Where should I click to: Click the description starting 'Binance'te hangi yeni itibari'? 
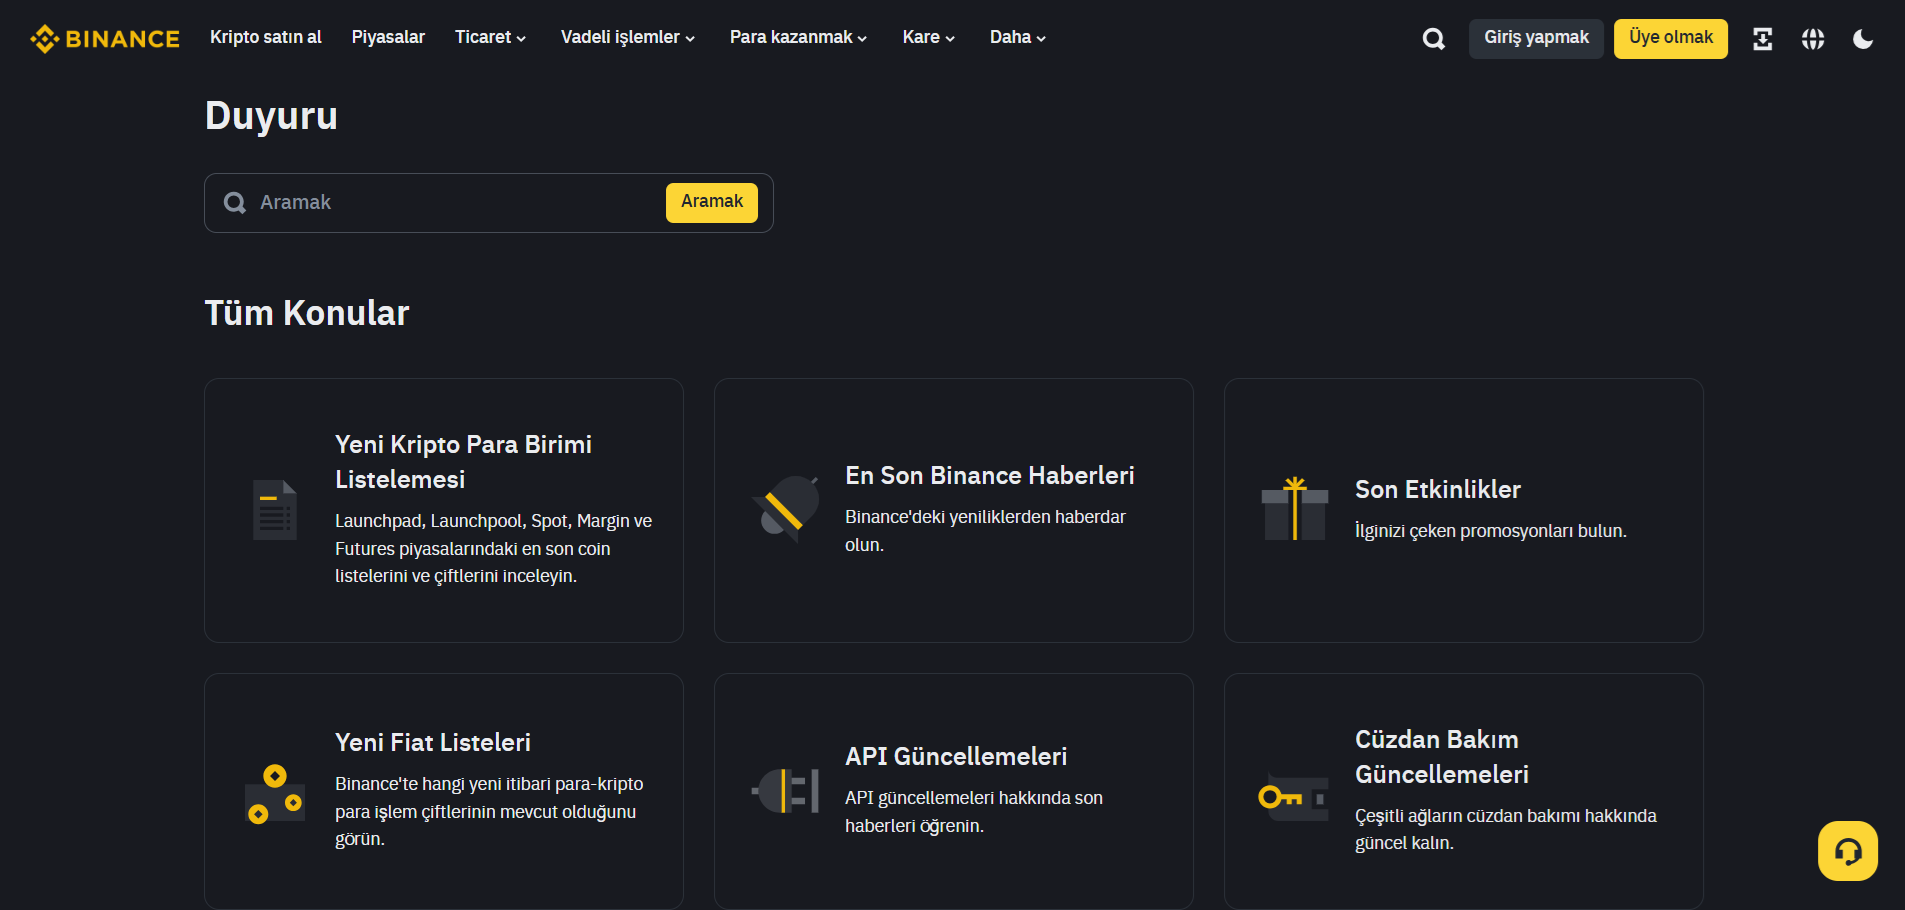point(489,811)
